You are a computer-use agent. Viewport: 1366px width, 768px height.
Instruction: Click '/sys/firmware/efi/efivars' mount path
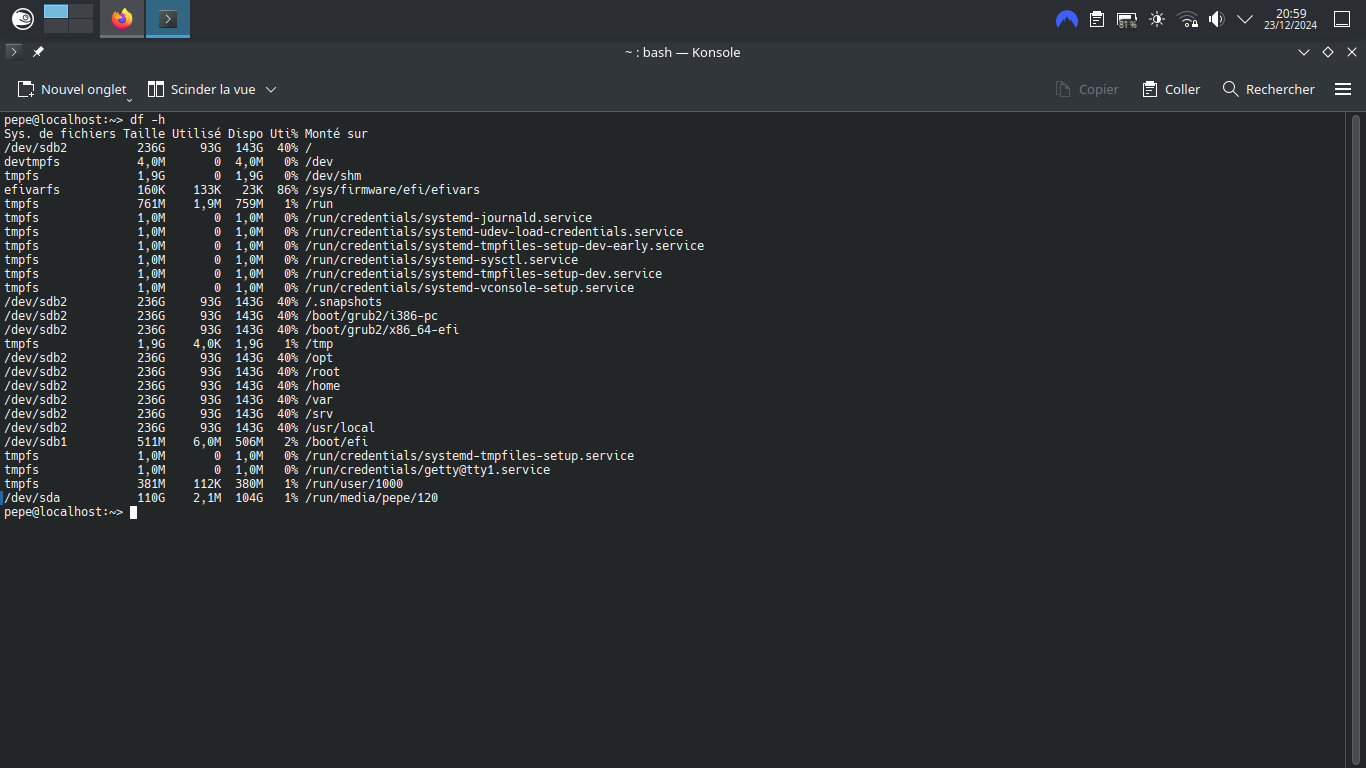click(x=392, y=190)
